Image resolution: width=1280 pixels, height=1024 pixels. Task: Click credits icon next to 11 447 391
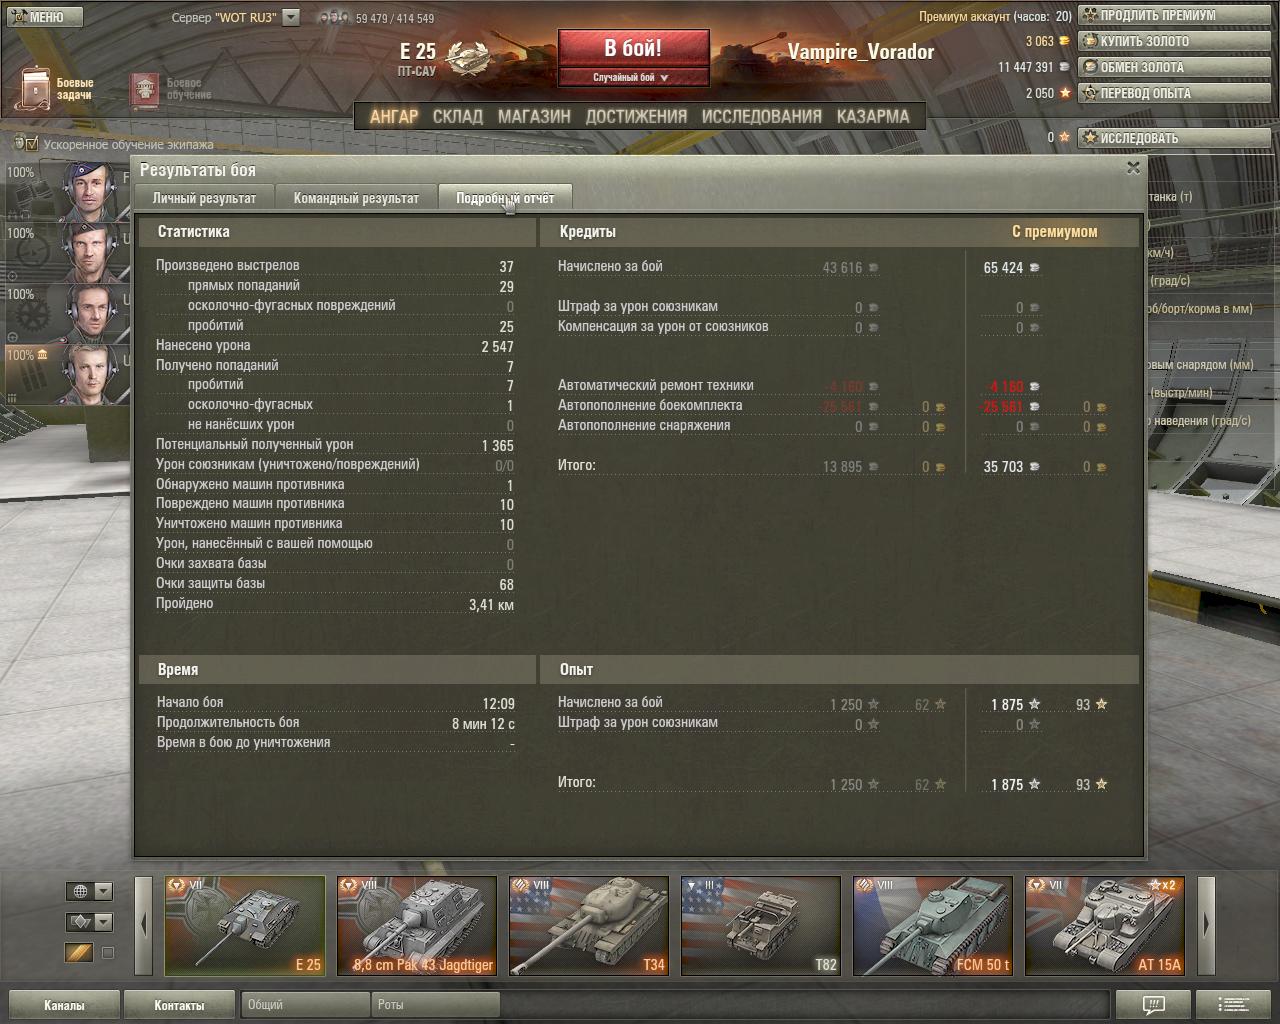point(1064,68)
